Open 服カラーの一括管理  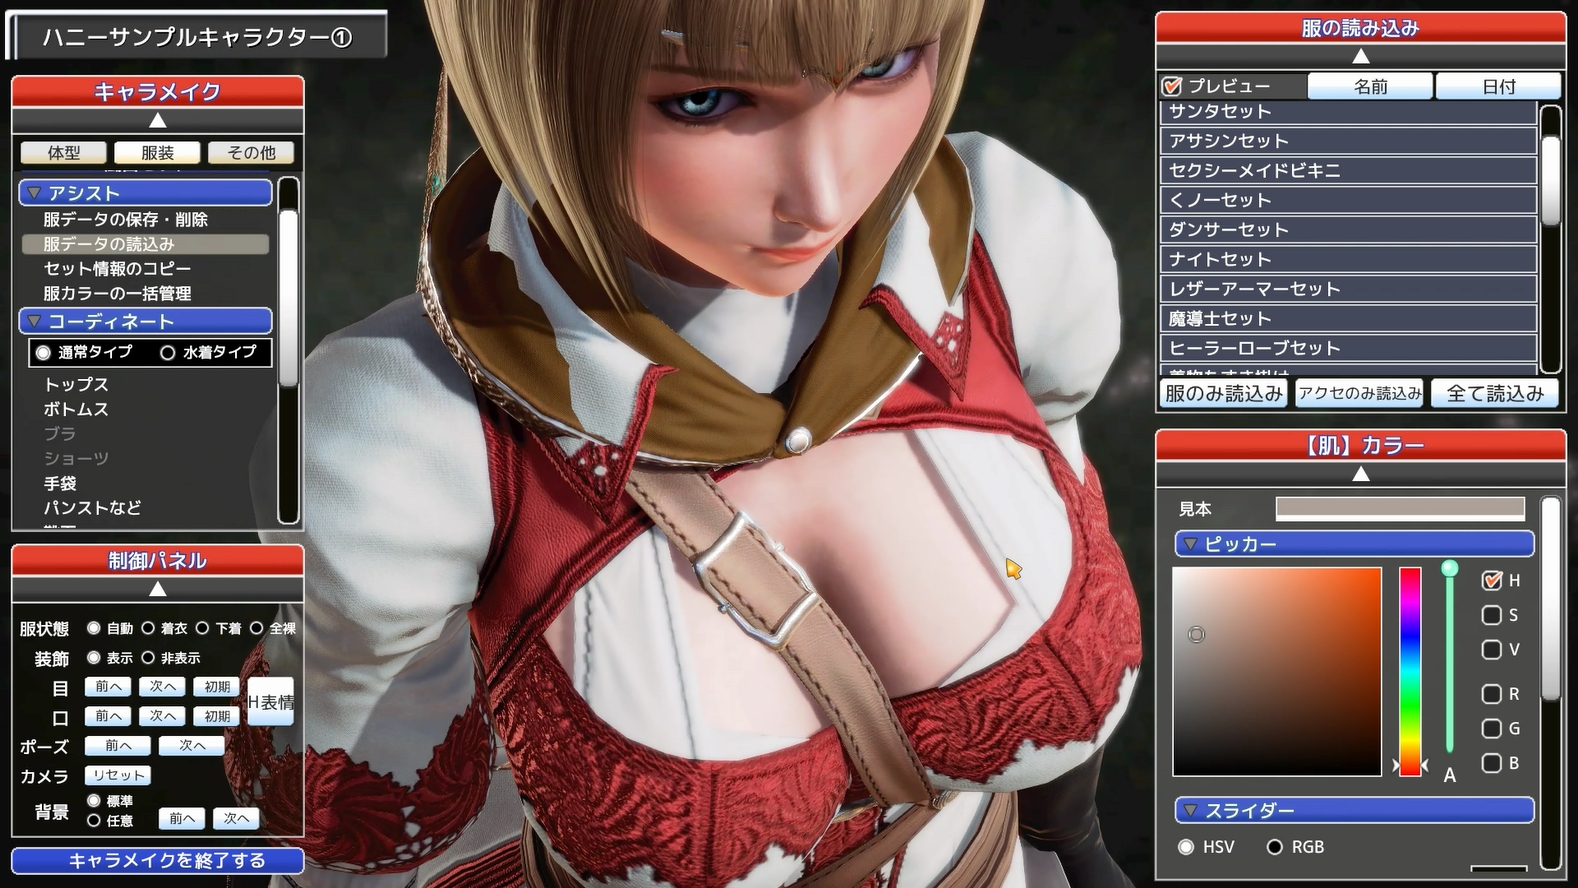coord(117,293)
